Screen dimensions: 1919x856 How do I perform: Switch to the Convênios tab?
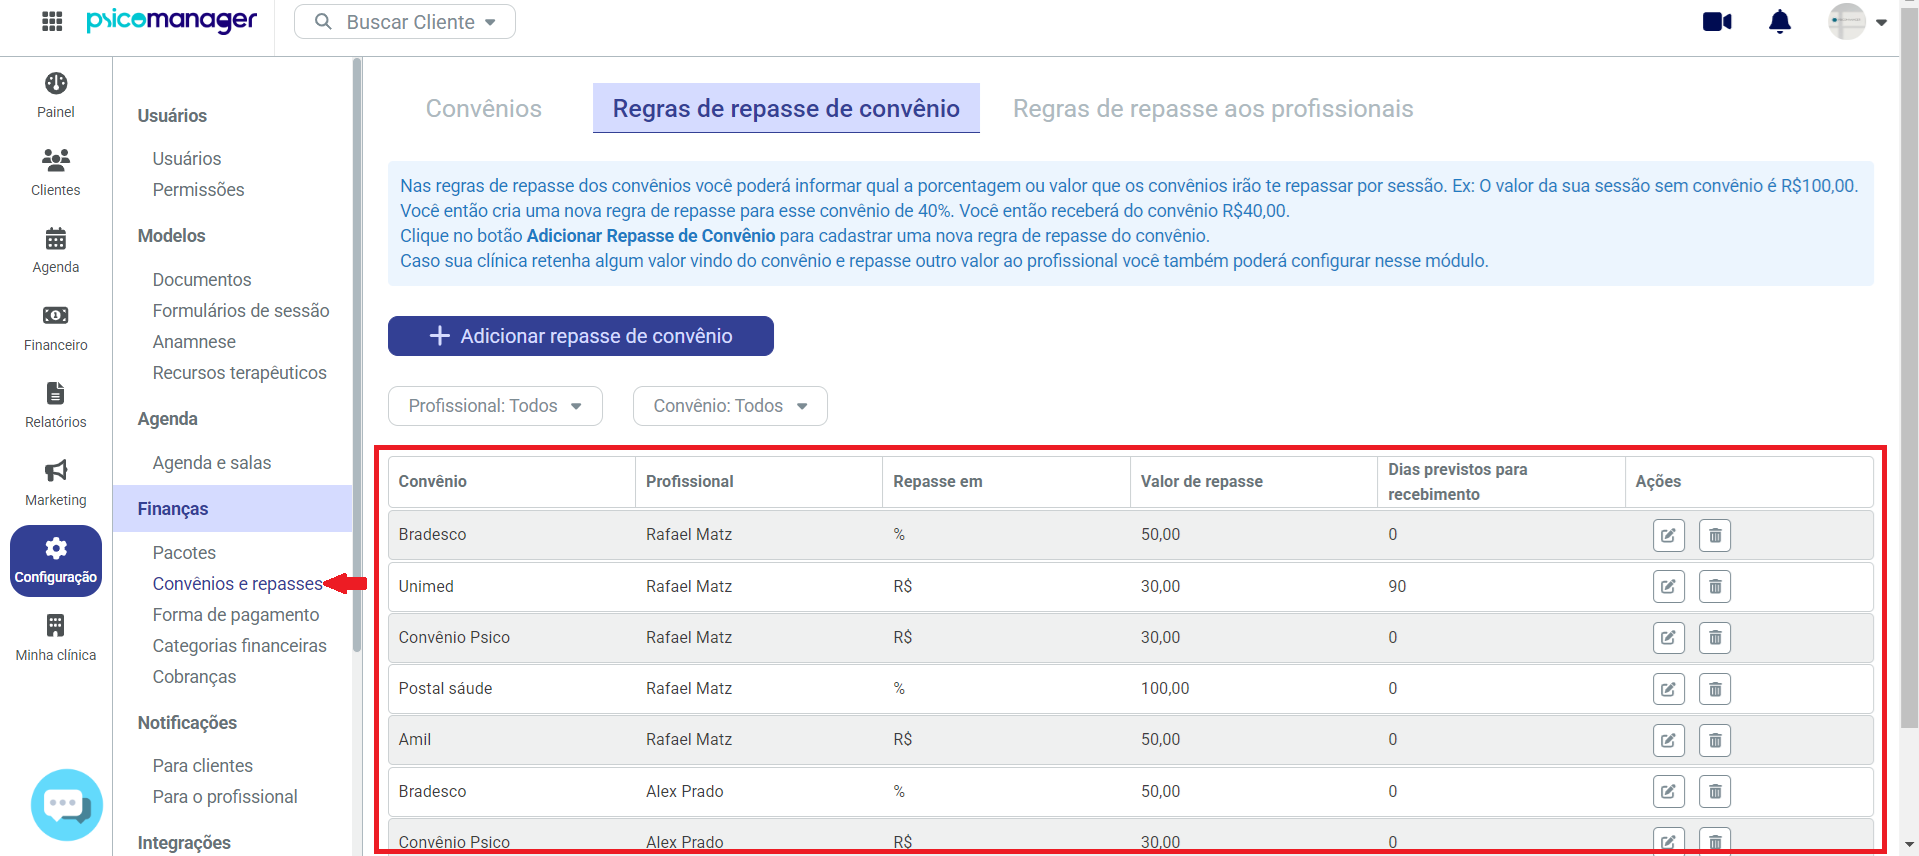point(484,108)
